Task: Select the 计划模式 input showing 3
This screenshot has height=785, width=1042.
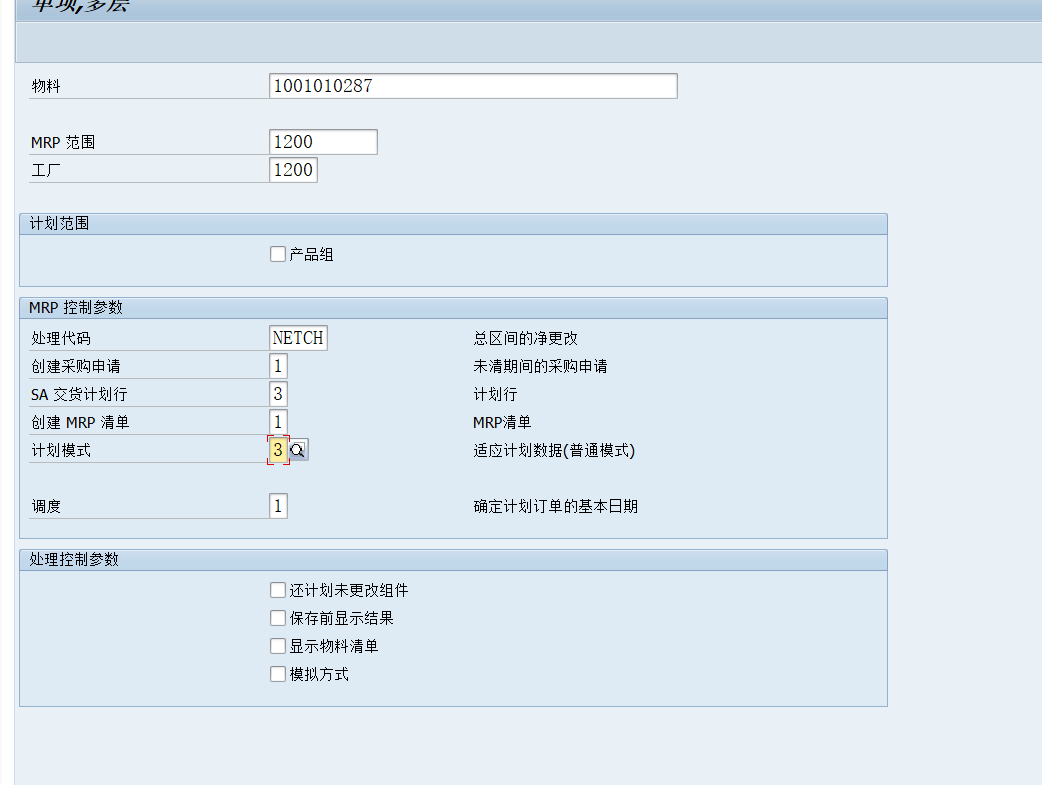Action: coord(278,449)
